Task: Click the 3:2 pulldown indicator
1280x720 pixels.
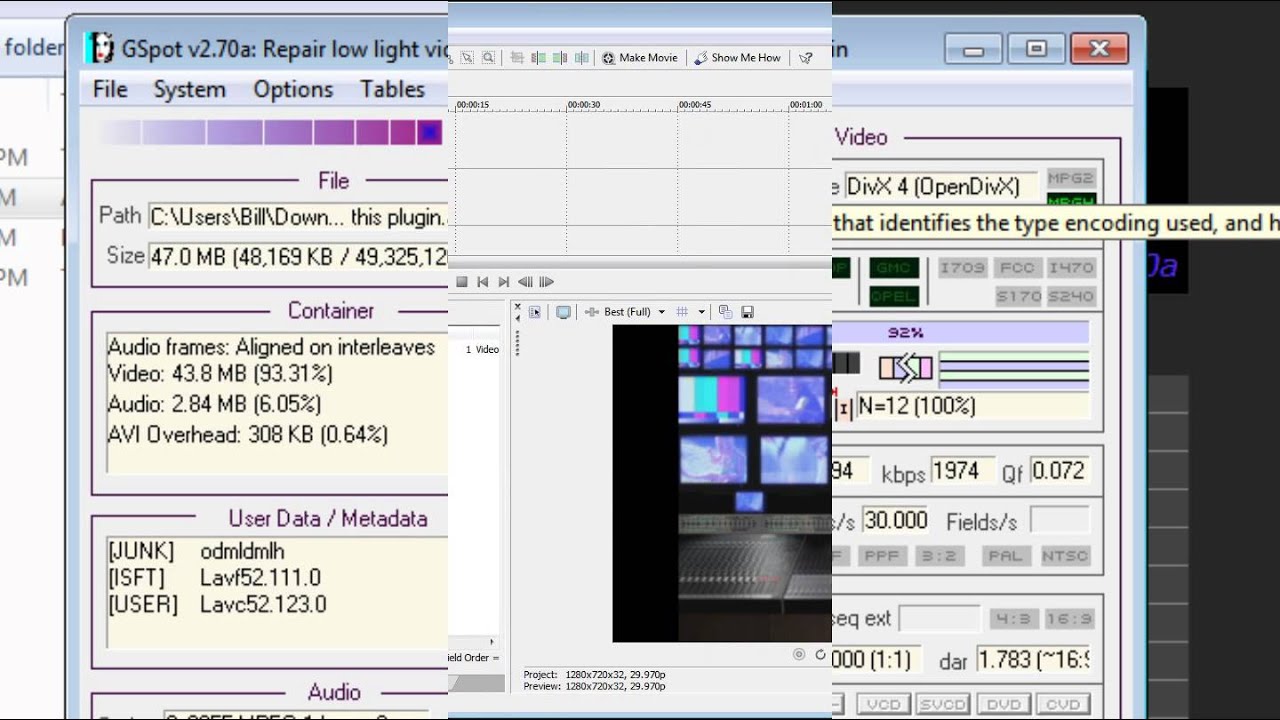Action: pyautogui.click(x=939, y=556)
